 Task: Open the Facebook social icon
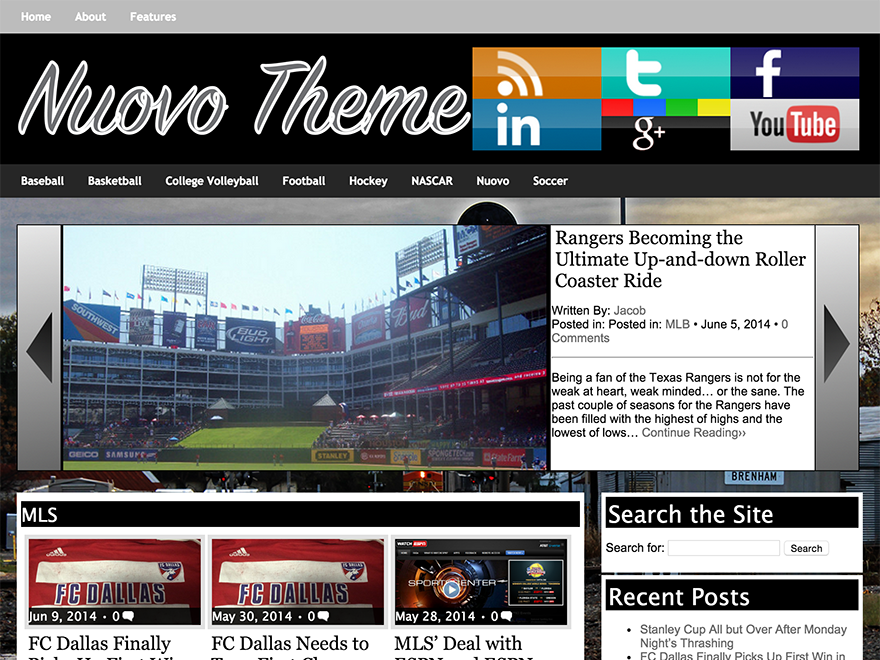click(794, 73)
